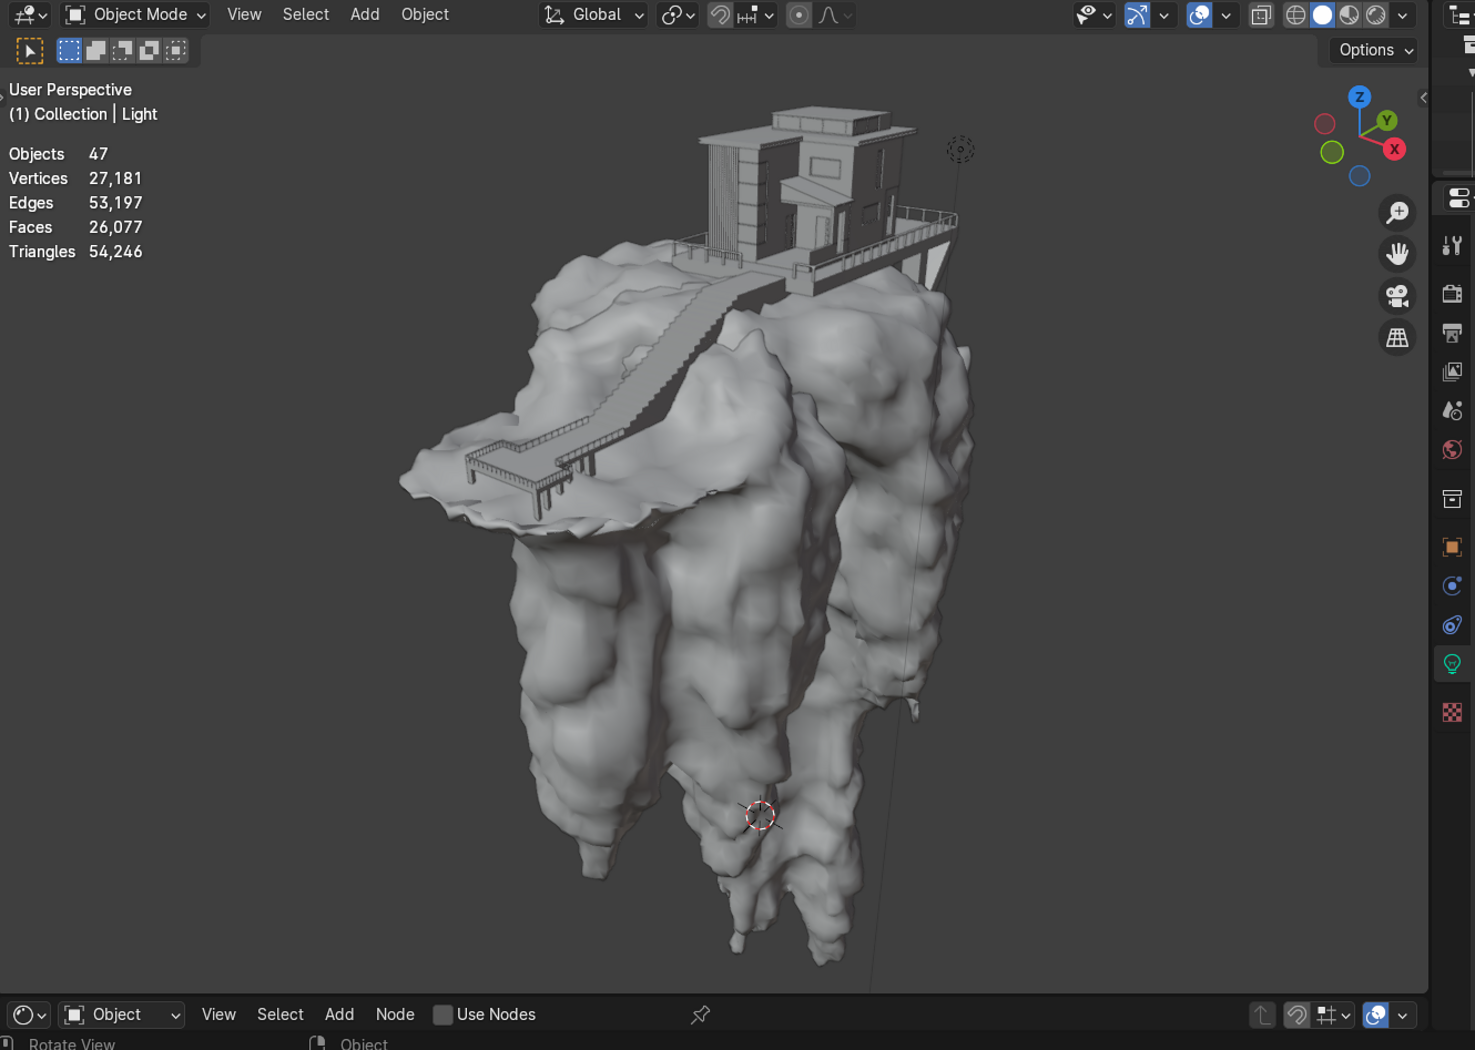Switch perspective/orthographic with the grid icon
1475x1050 pixels.
[x=1397, y=338]
